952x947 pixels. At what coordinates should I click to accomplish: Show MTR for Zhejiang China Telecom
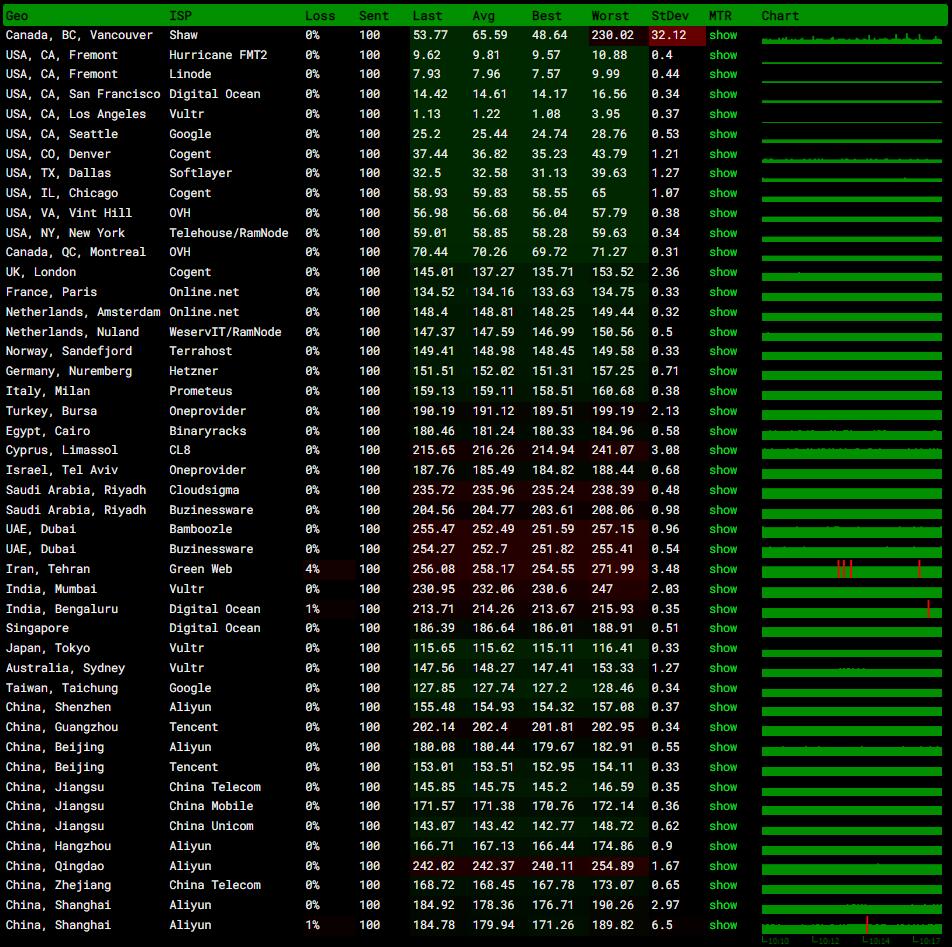click(x=723, y=884)
